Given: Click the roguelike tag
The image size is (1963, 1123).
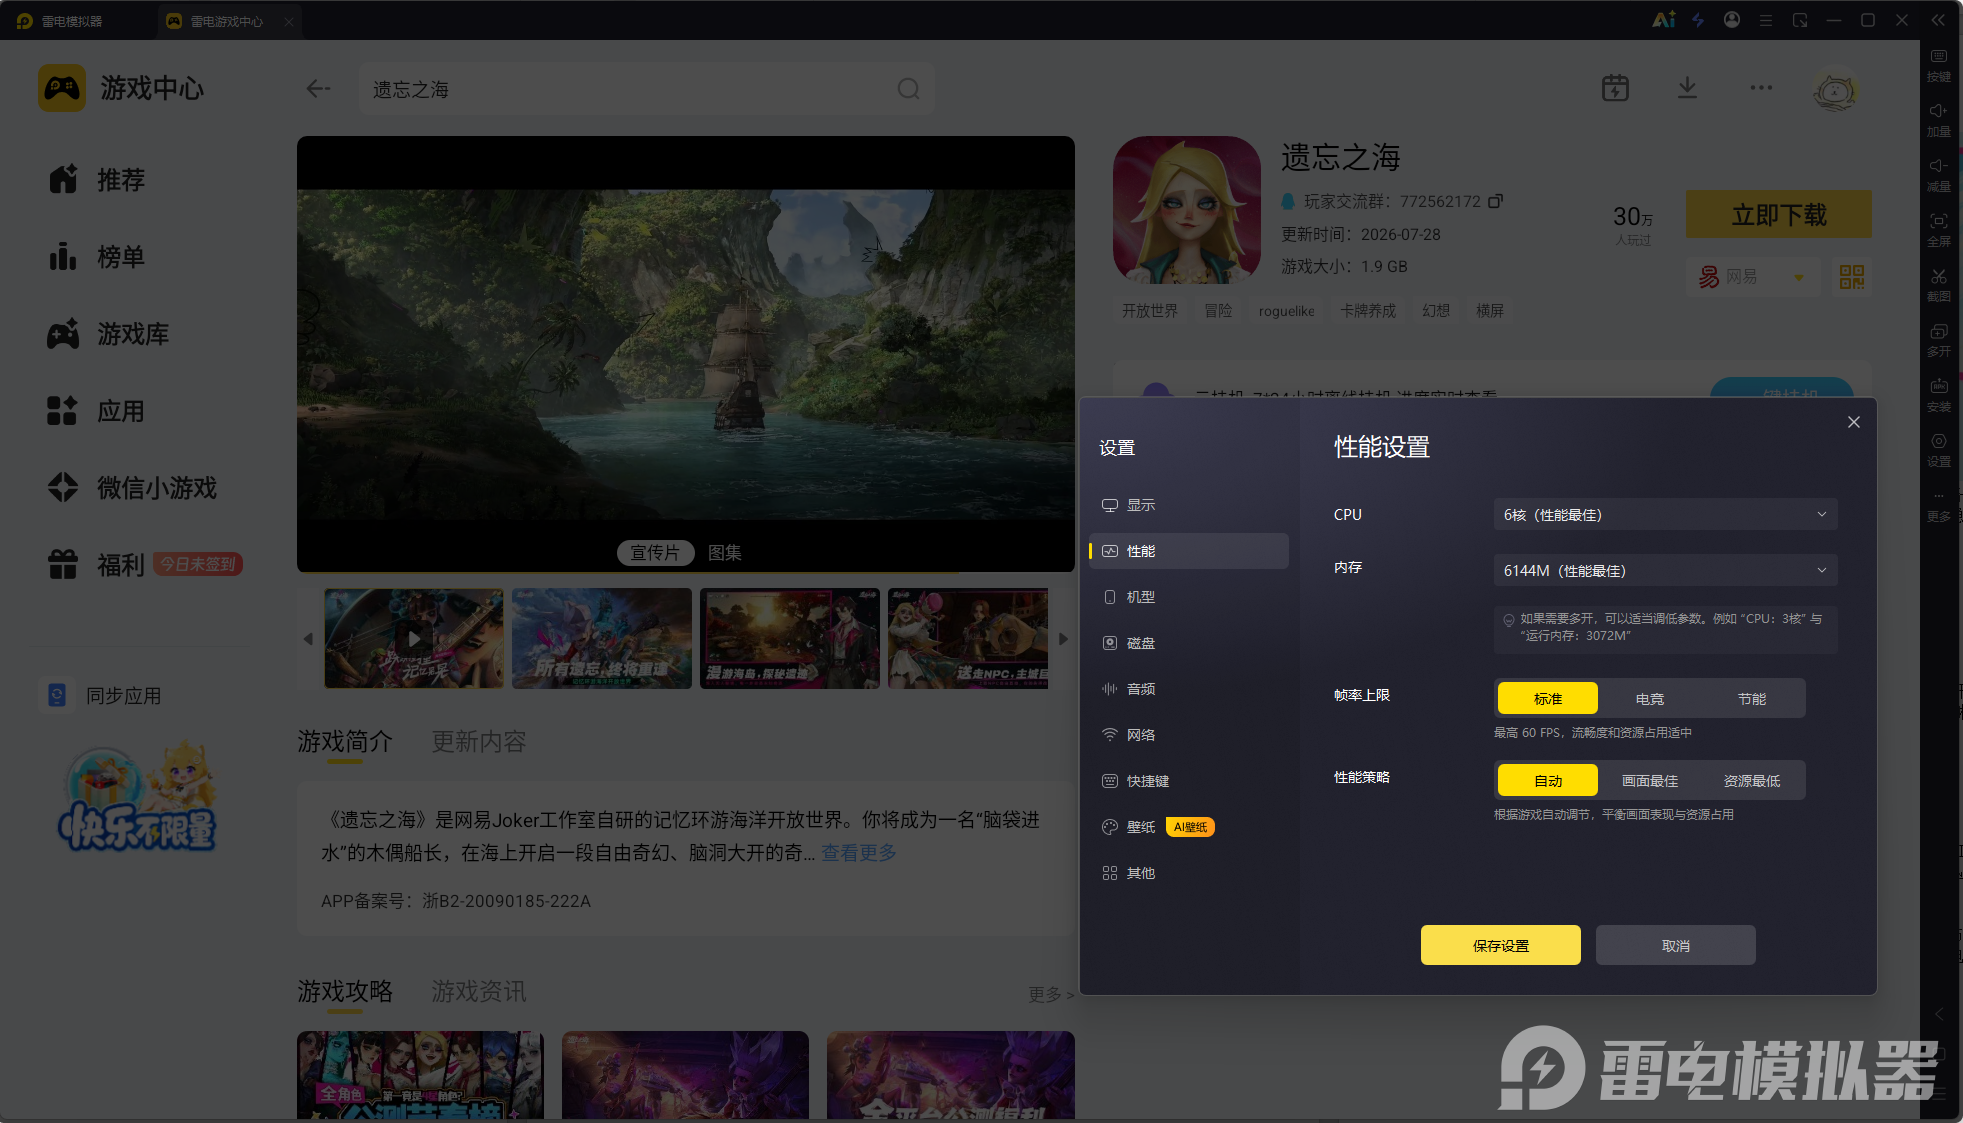Looking at the screenshot, I should [x=1286, y=311].
